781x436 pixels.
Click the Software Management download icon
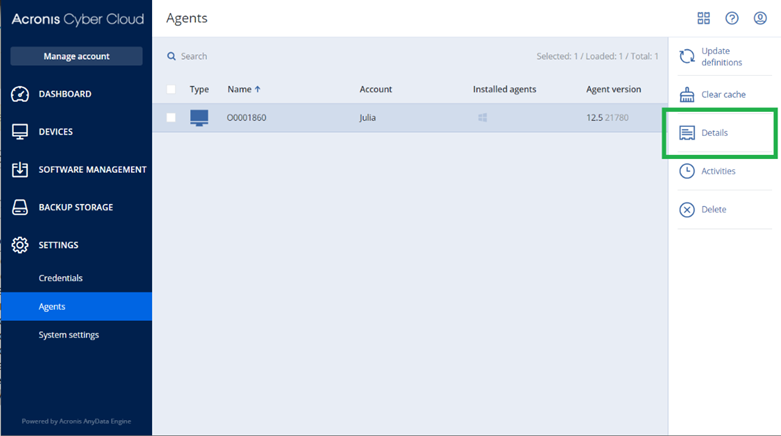[x=20, y=169]
